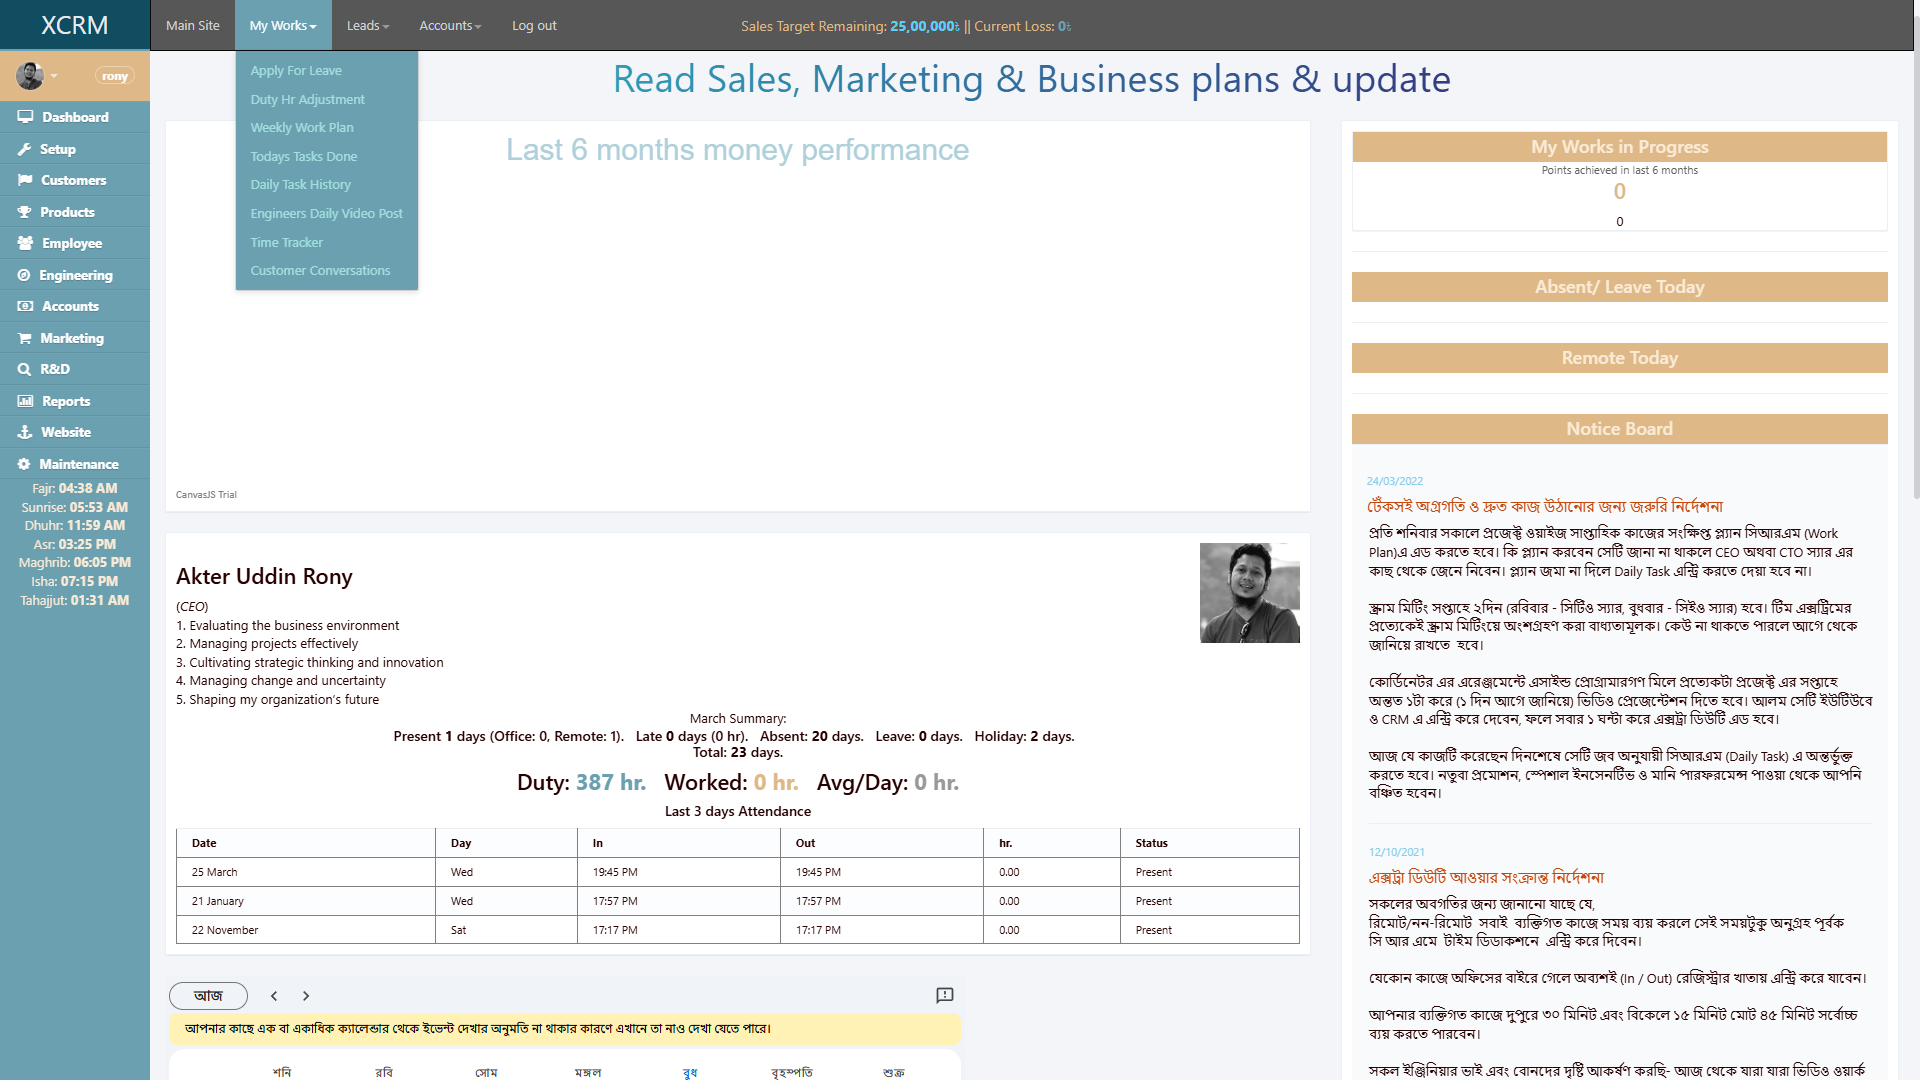Screen dimensions: 1920x1080
Task: Open the Leads dropdown menu
Action: [x=367, y=25]
